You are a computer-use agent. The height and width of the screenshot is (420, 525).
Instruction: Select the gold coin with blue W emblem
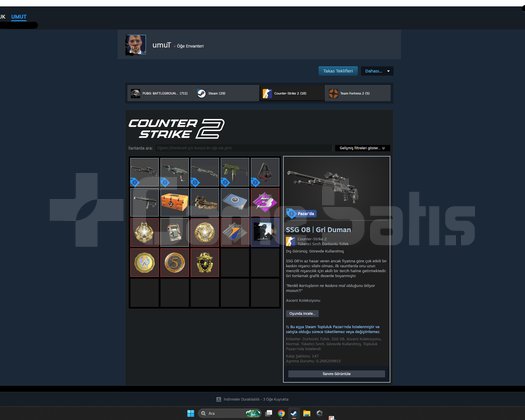(x=144, y=263)
